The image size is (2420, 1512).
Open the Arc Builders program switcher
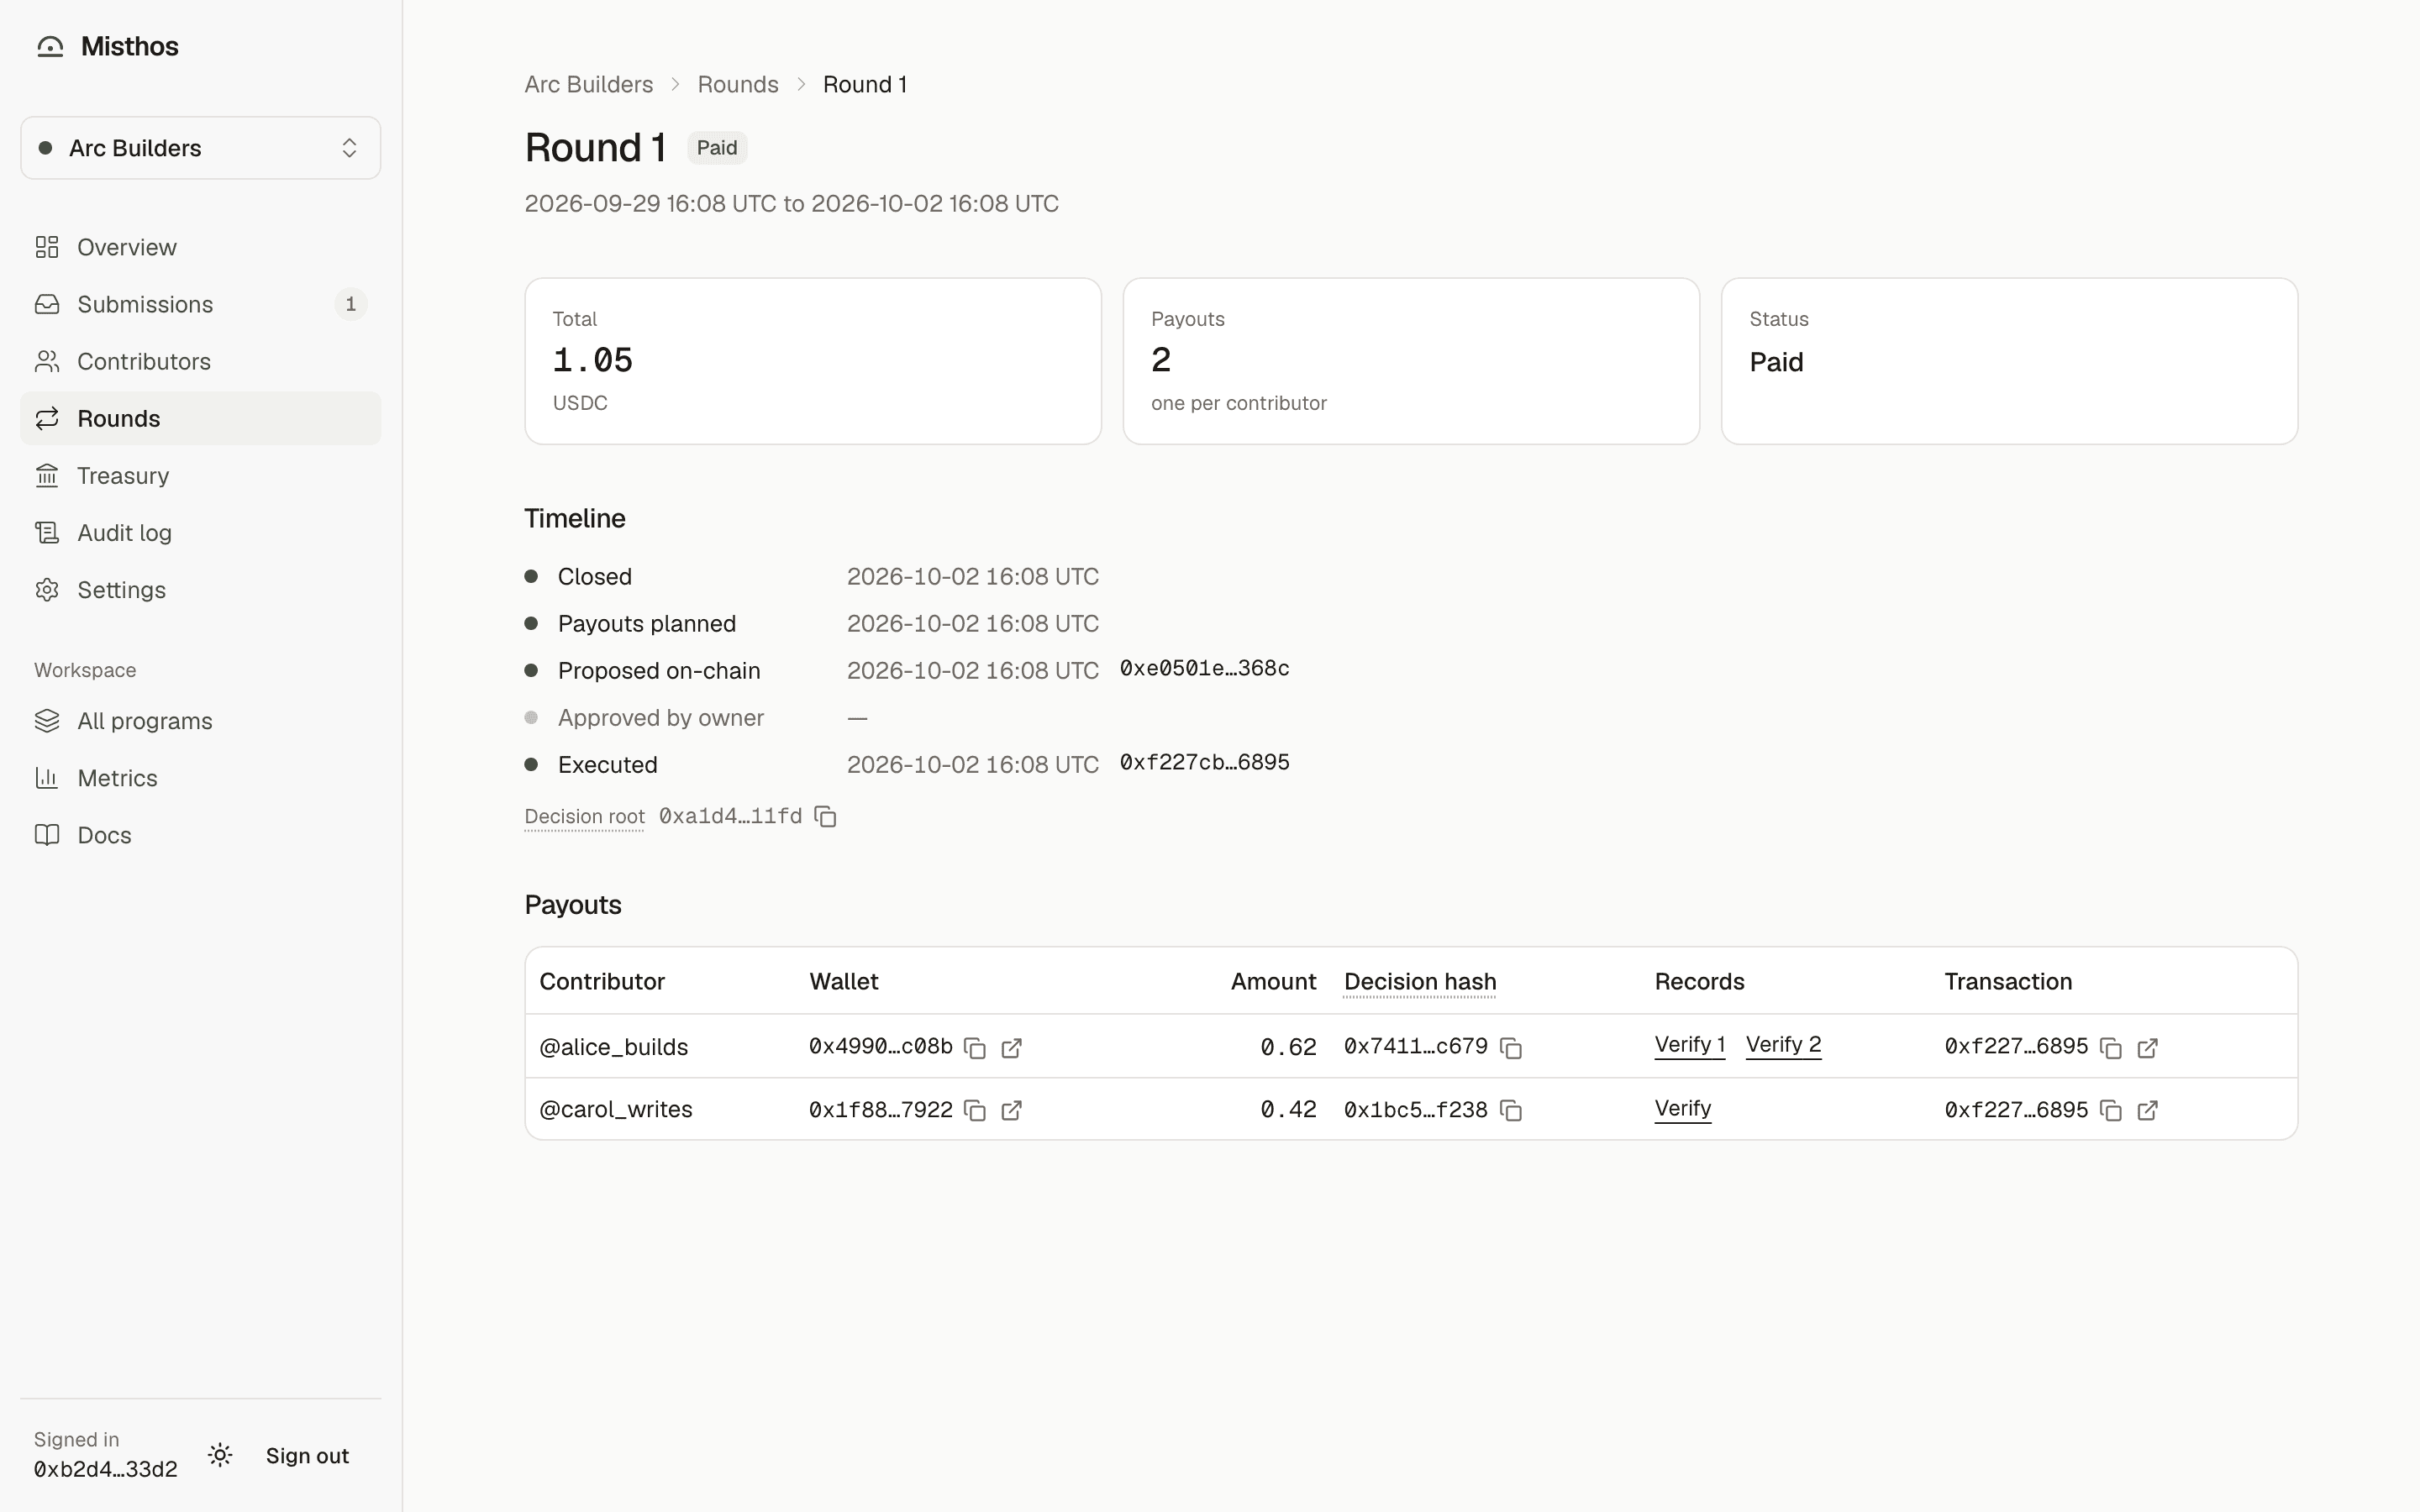[200, 148]
